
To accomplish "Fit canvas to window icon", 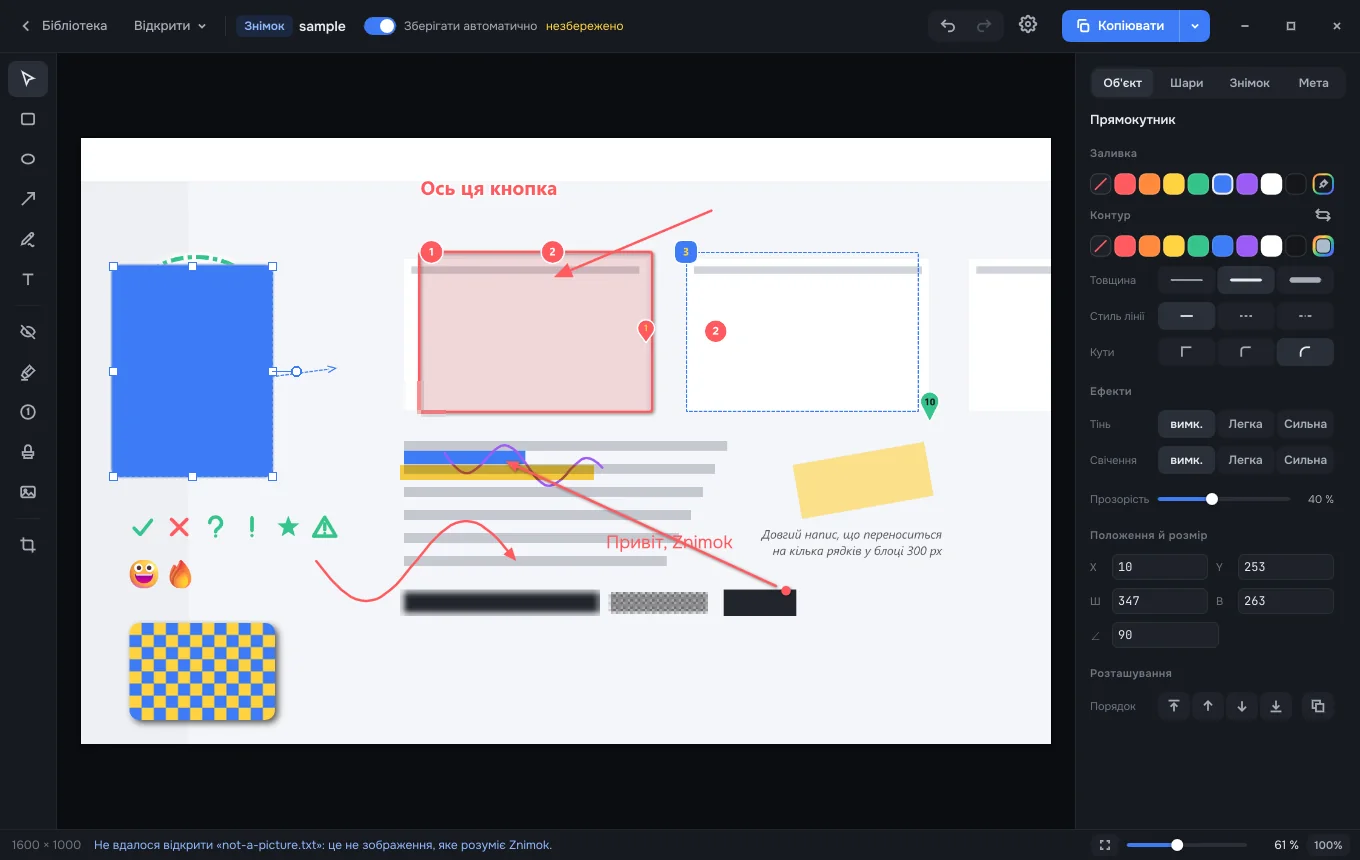I will [1105, 845].
